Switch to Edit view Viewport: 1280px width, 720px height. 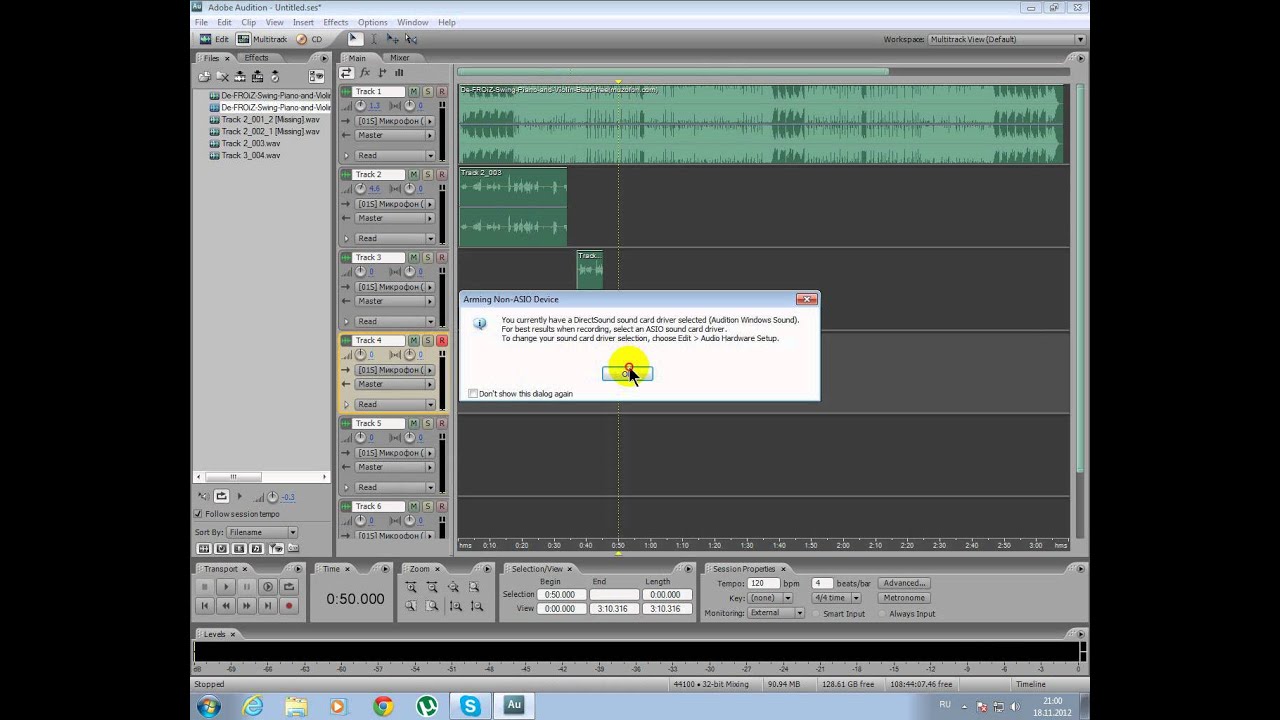pos(214,39)
